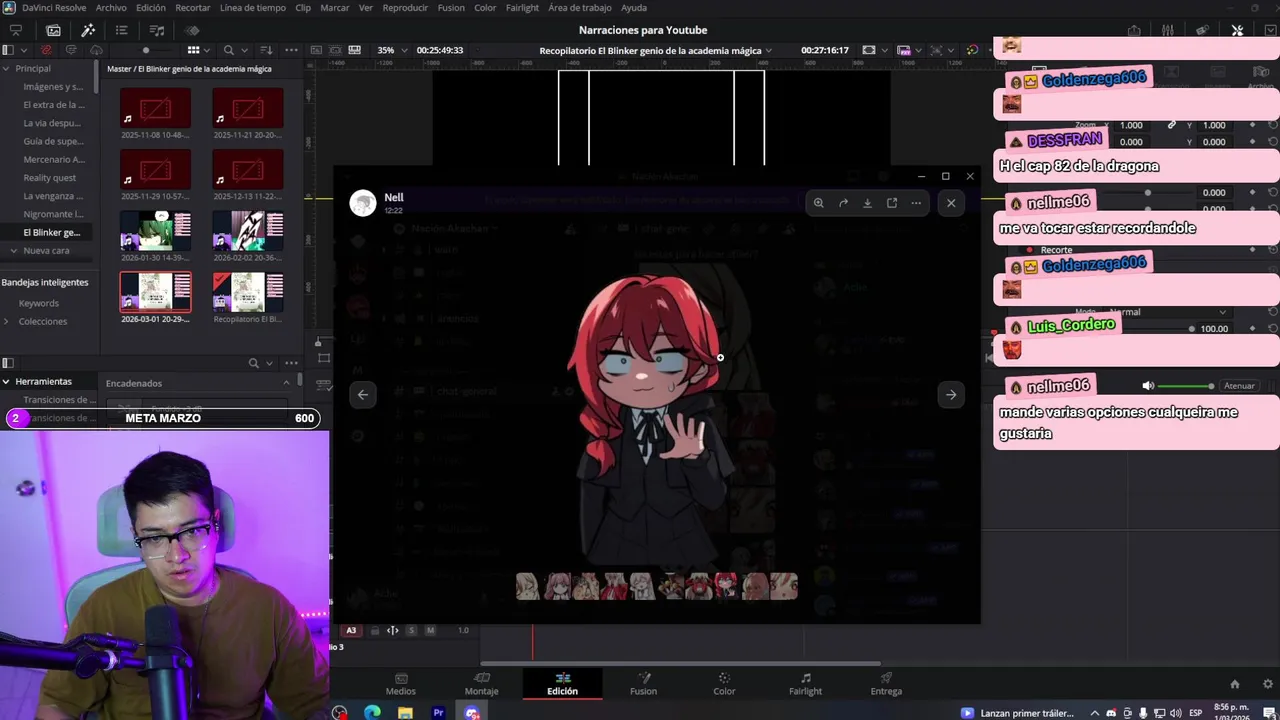Screen dimensions: 1280x720
Task: Toggle Solo on audio track A3
Action: [x=411, y=630]
